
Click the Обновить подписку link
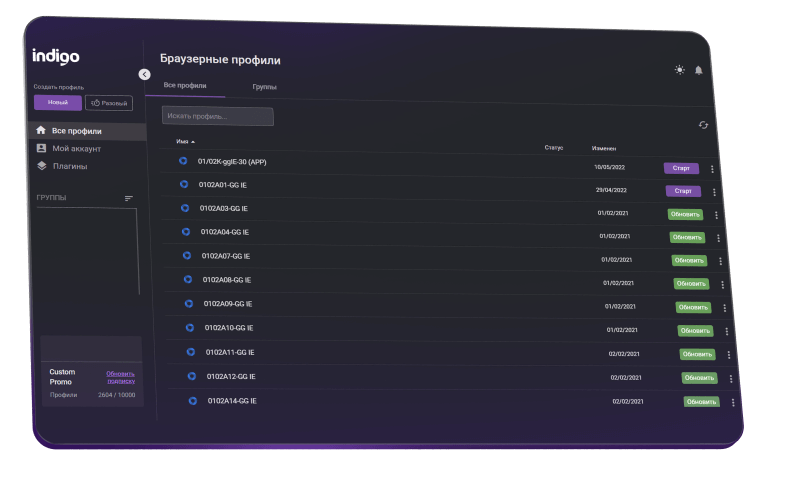pos(120,377)
